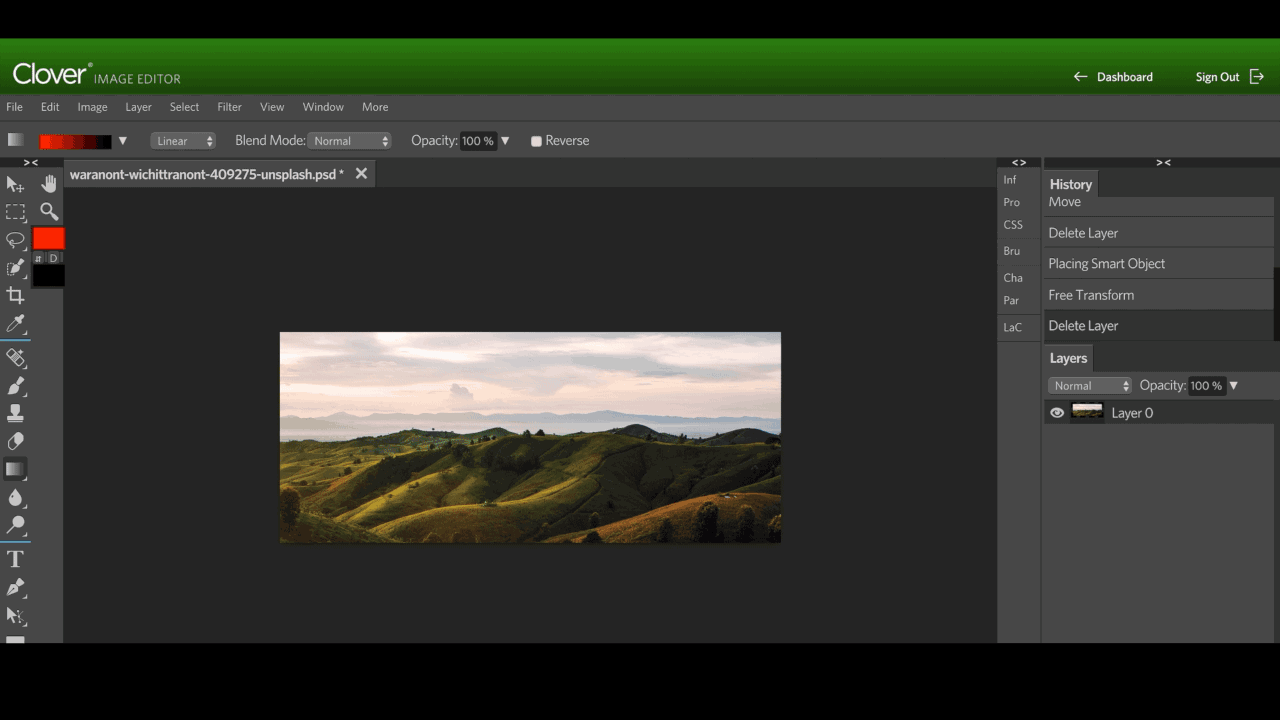Open the LaC side panel
The width and height of the screenshot is (1280, 720).
tap(1013, 327)
